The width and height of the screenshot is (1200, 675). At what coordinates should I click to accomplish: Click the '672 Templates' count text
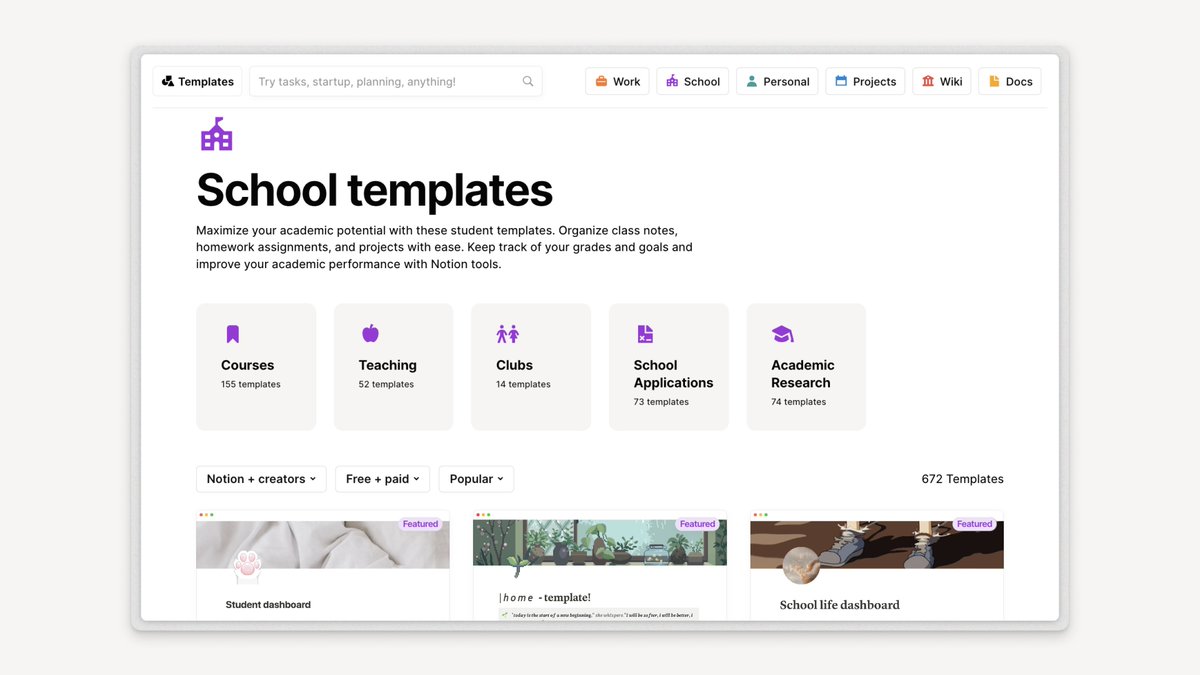[962, 479]
